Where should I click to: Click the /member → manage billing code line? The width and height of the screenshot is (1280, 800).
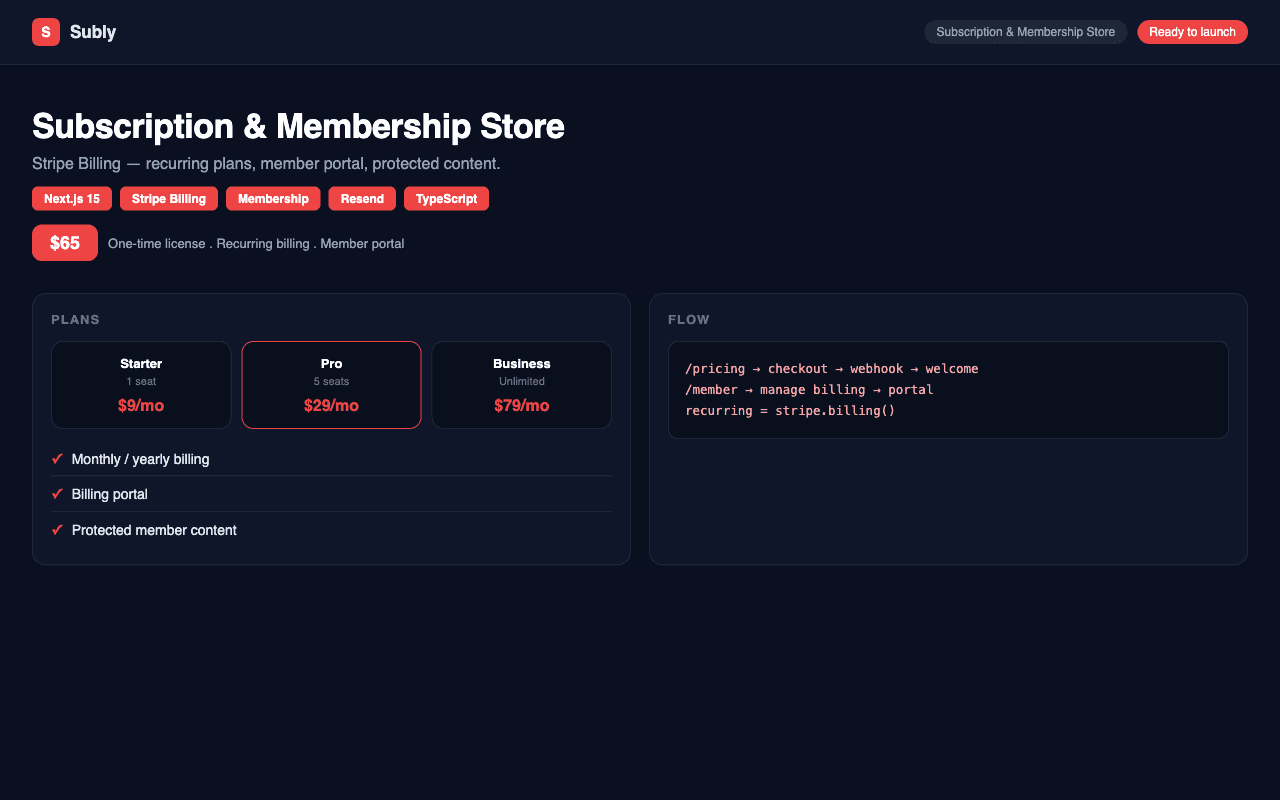click(x=809, y=390)
